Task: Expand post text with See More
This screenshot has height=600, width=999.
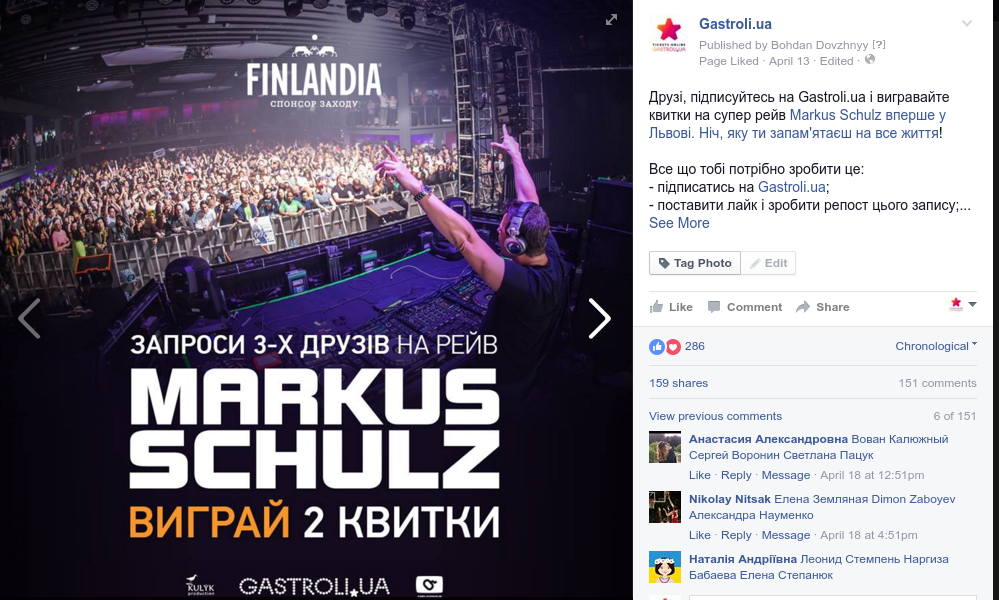Action: coord(679,223)
